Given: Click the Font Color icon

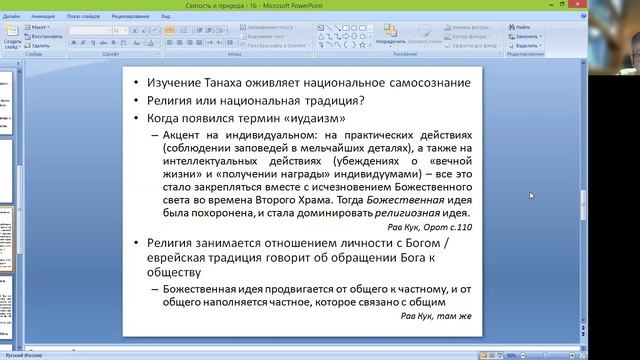Looking at the screenshot, I should coord(151,43).
